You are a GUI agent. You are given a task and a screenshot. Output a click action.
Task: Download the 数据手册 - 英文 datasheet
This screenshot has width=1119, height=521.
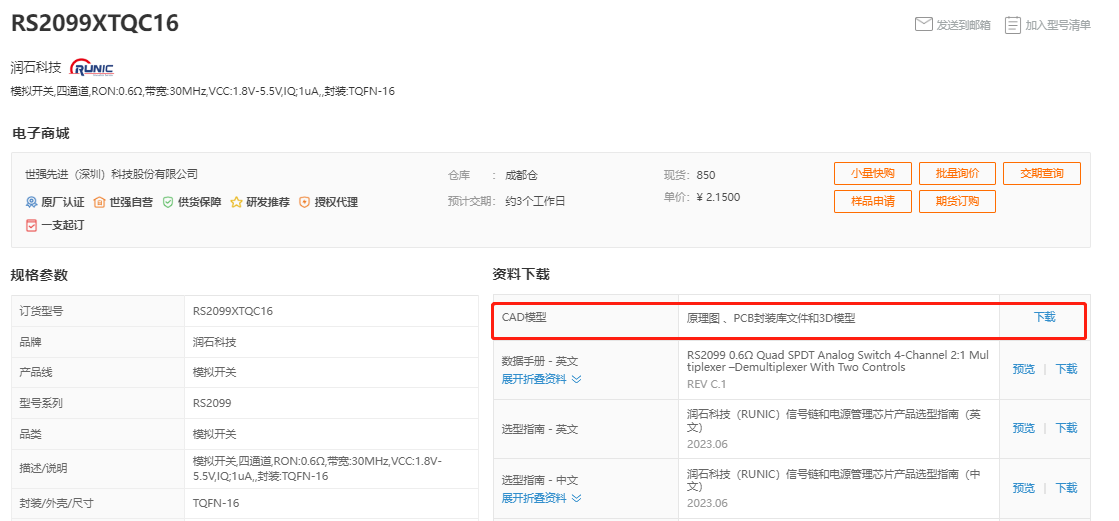click(1066, 369)
